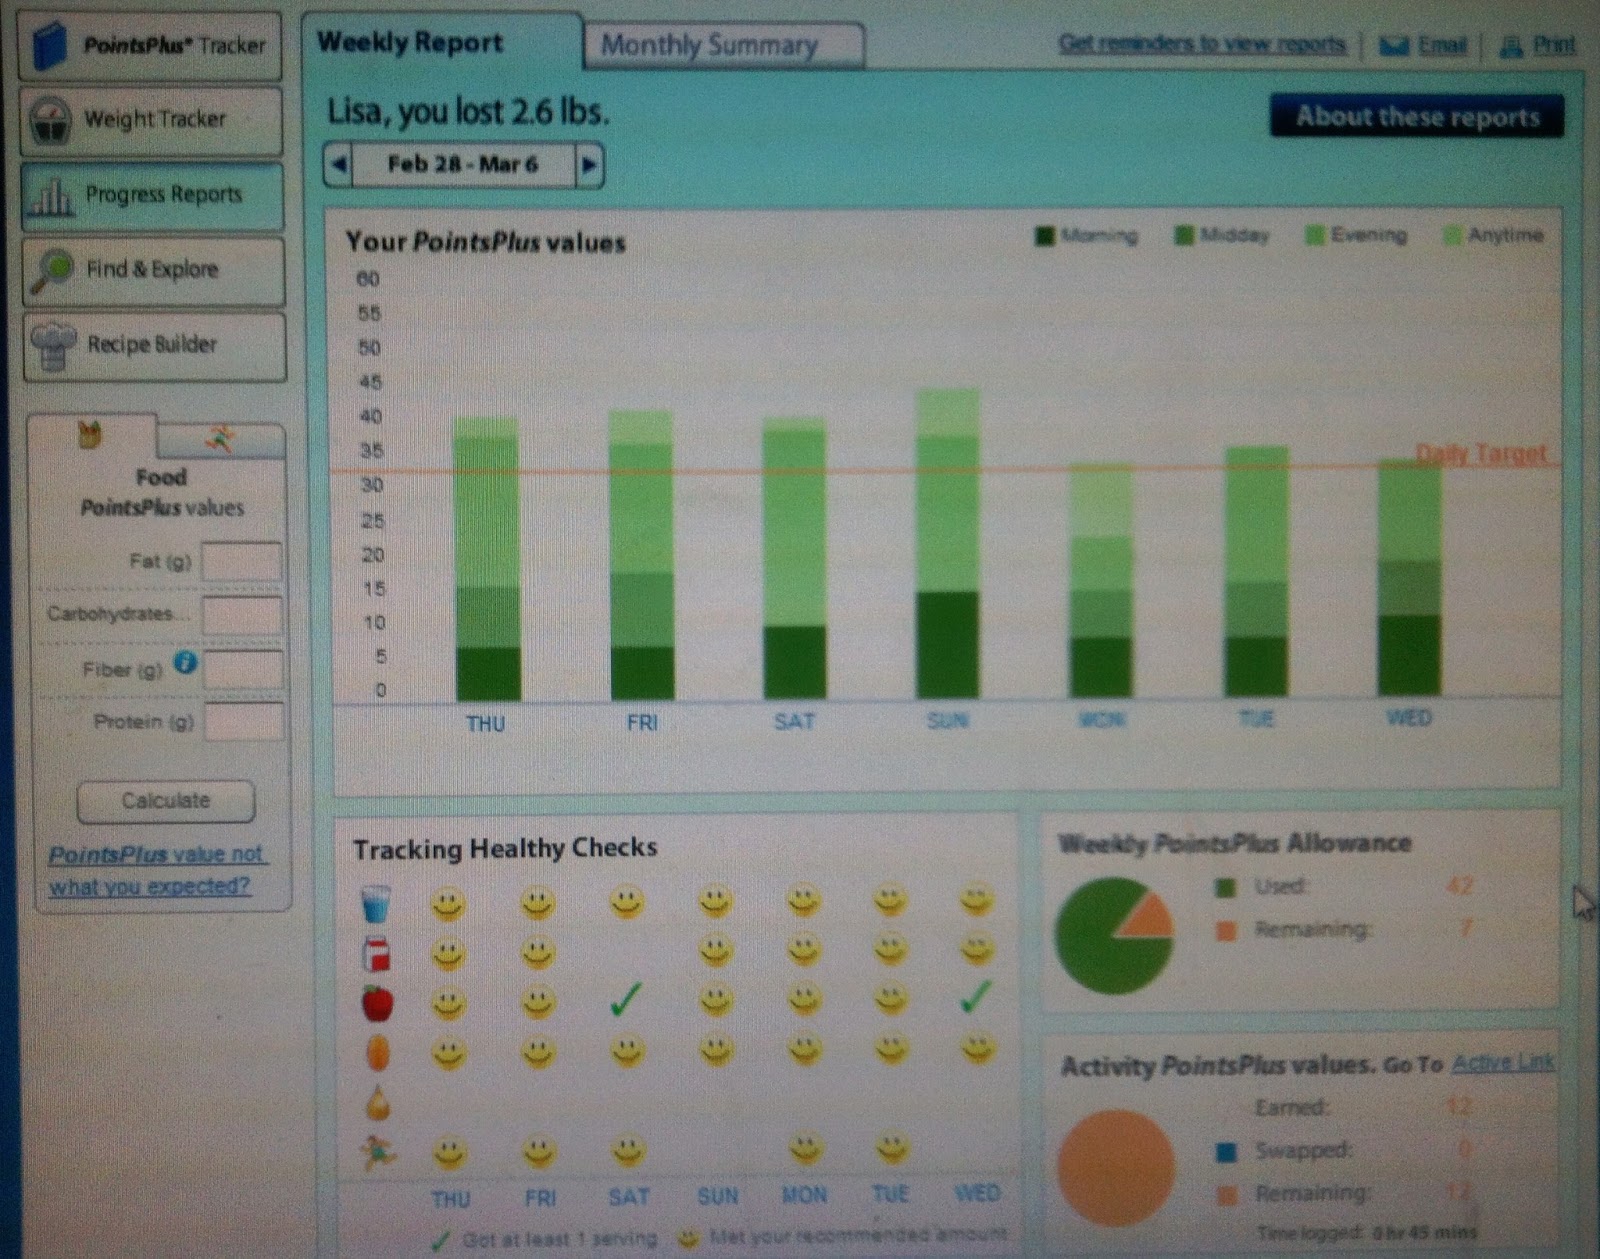Select the Progress Reports bar chart icon
This screenshot has height=1259, width=1600.
(x=52, y=196)
